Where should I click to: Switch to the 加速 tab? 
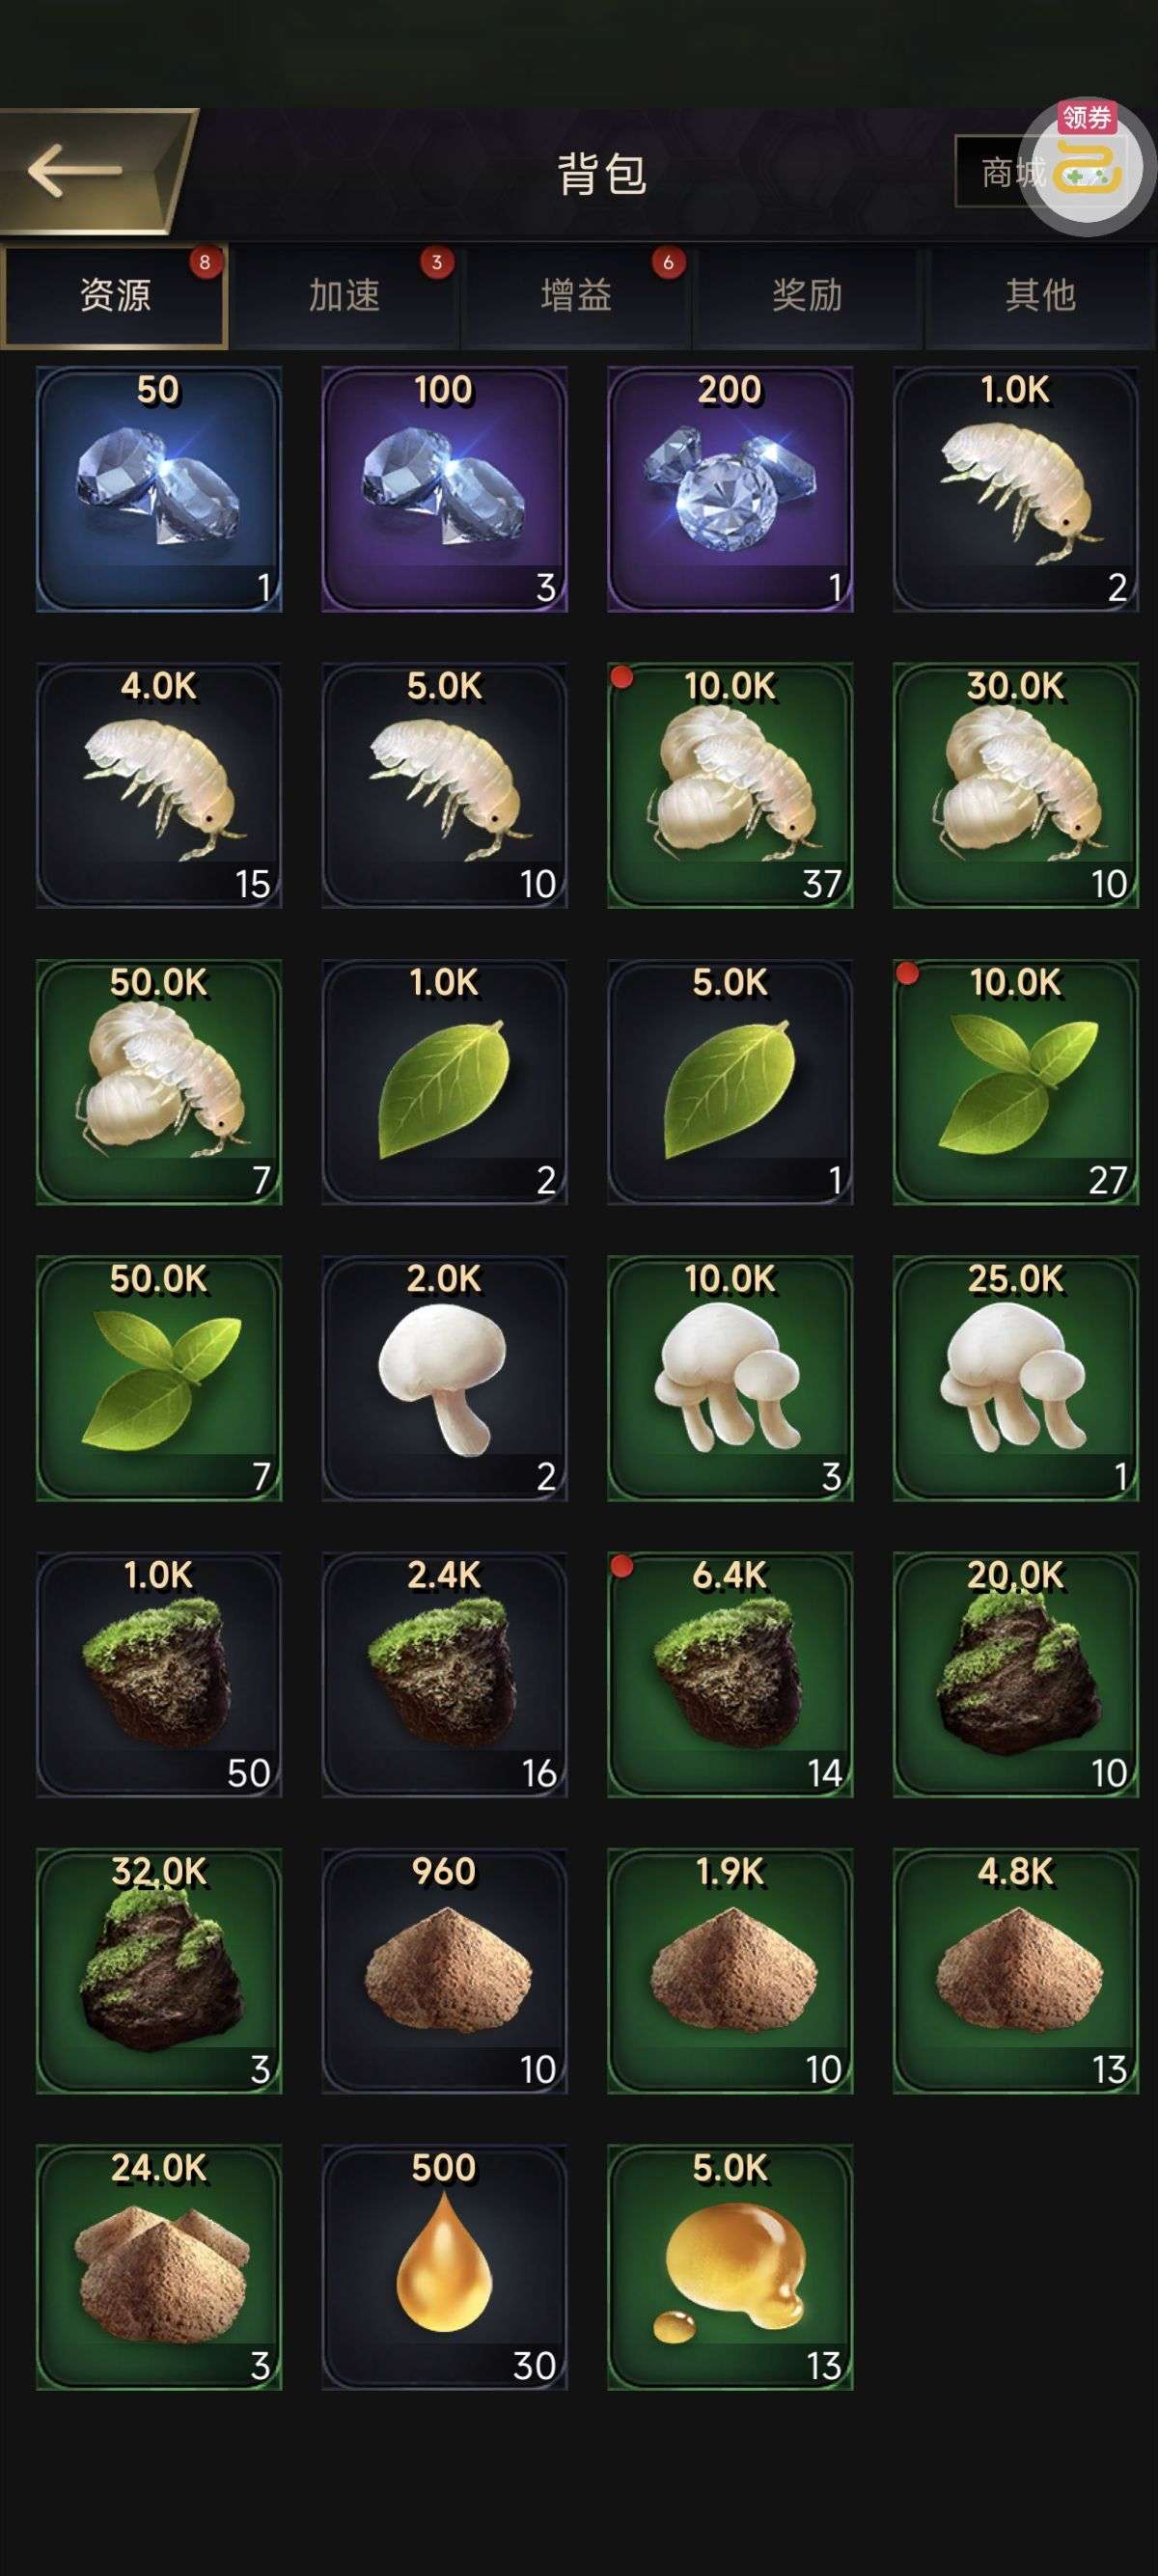coord(345,296)
